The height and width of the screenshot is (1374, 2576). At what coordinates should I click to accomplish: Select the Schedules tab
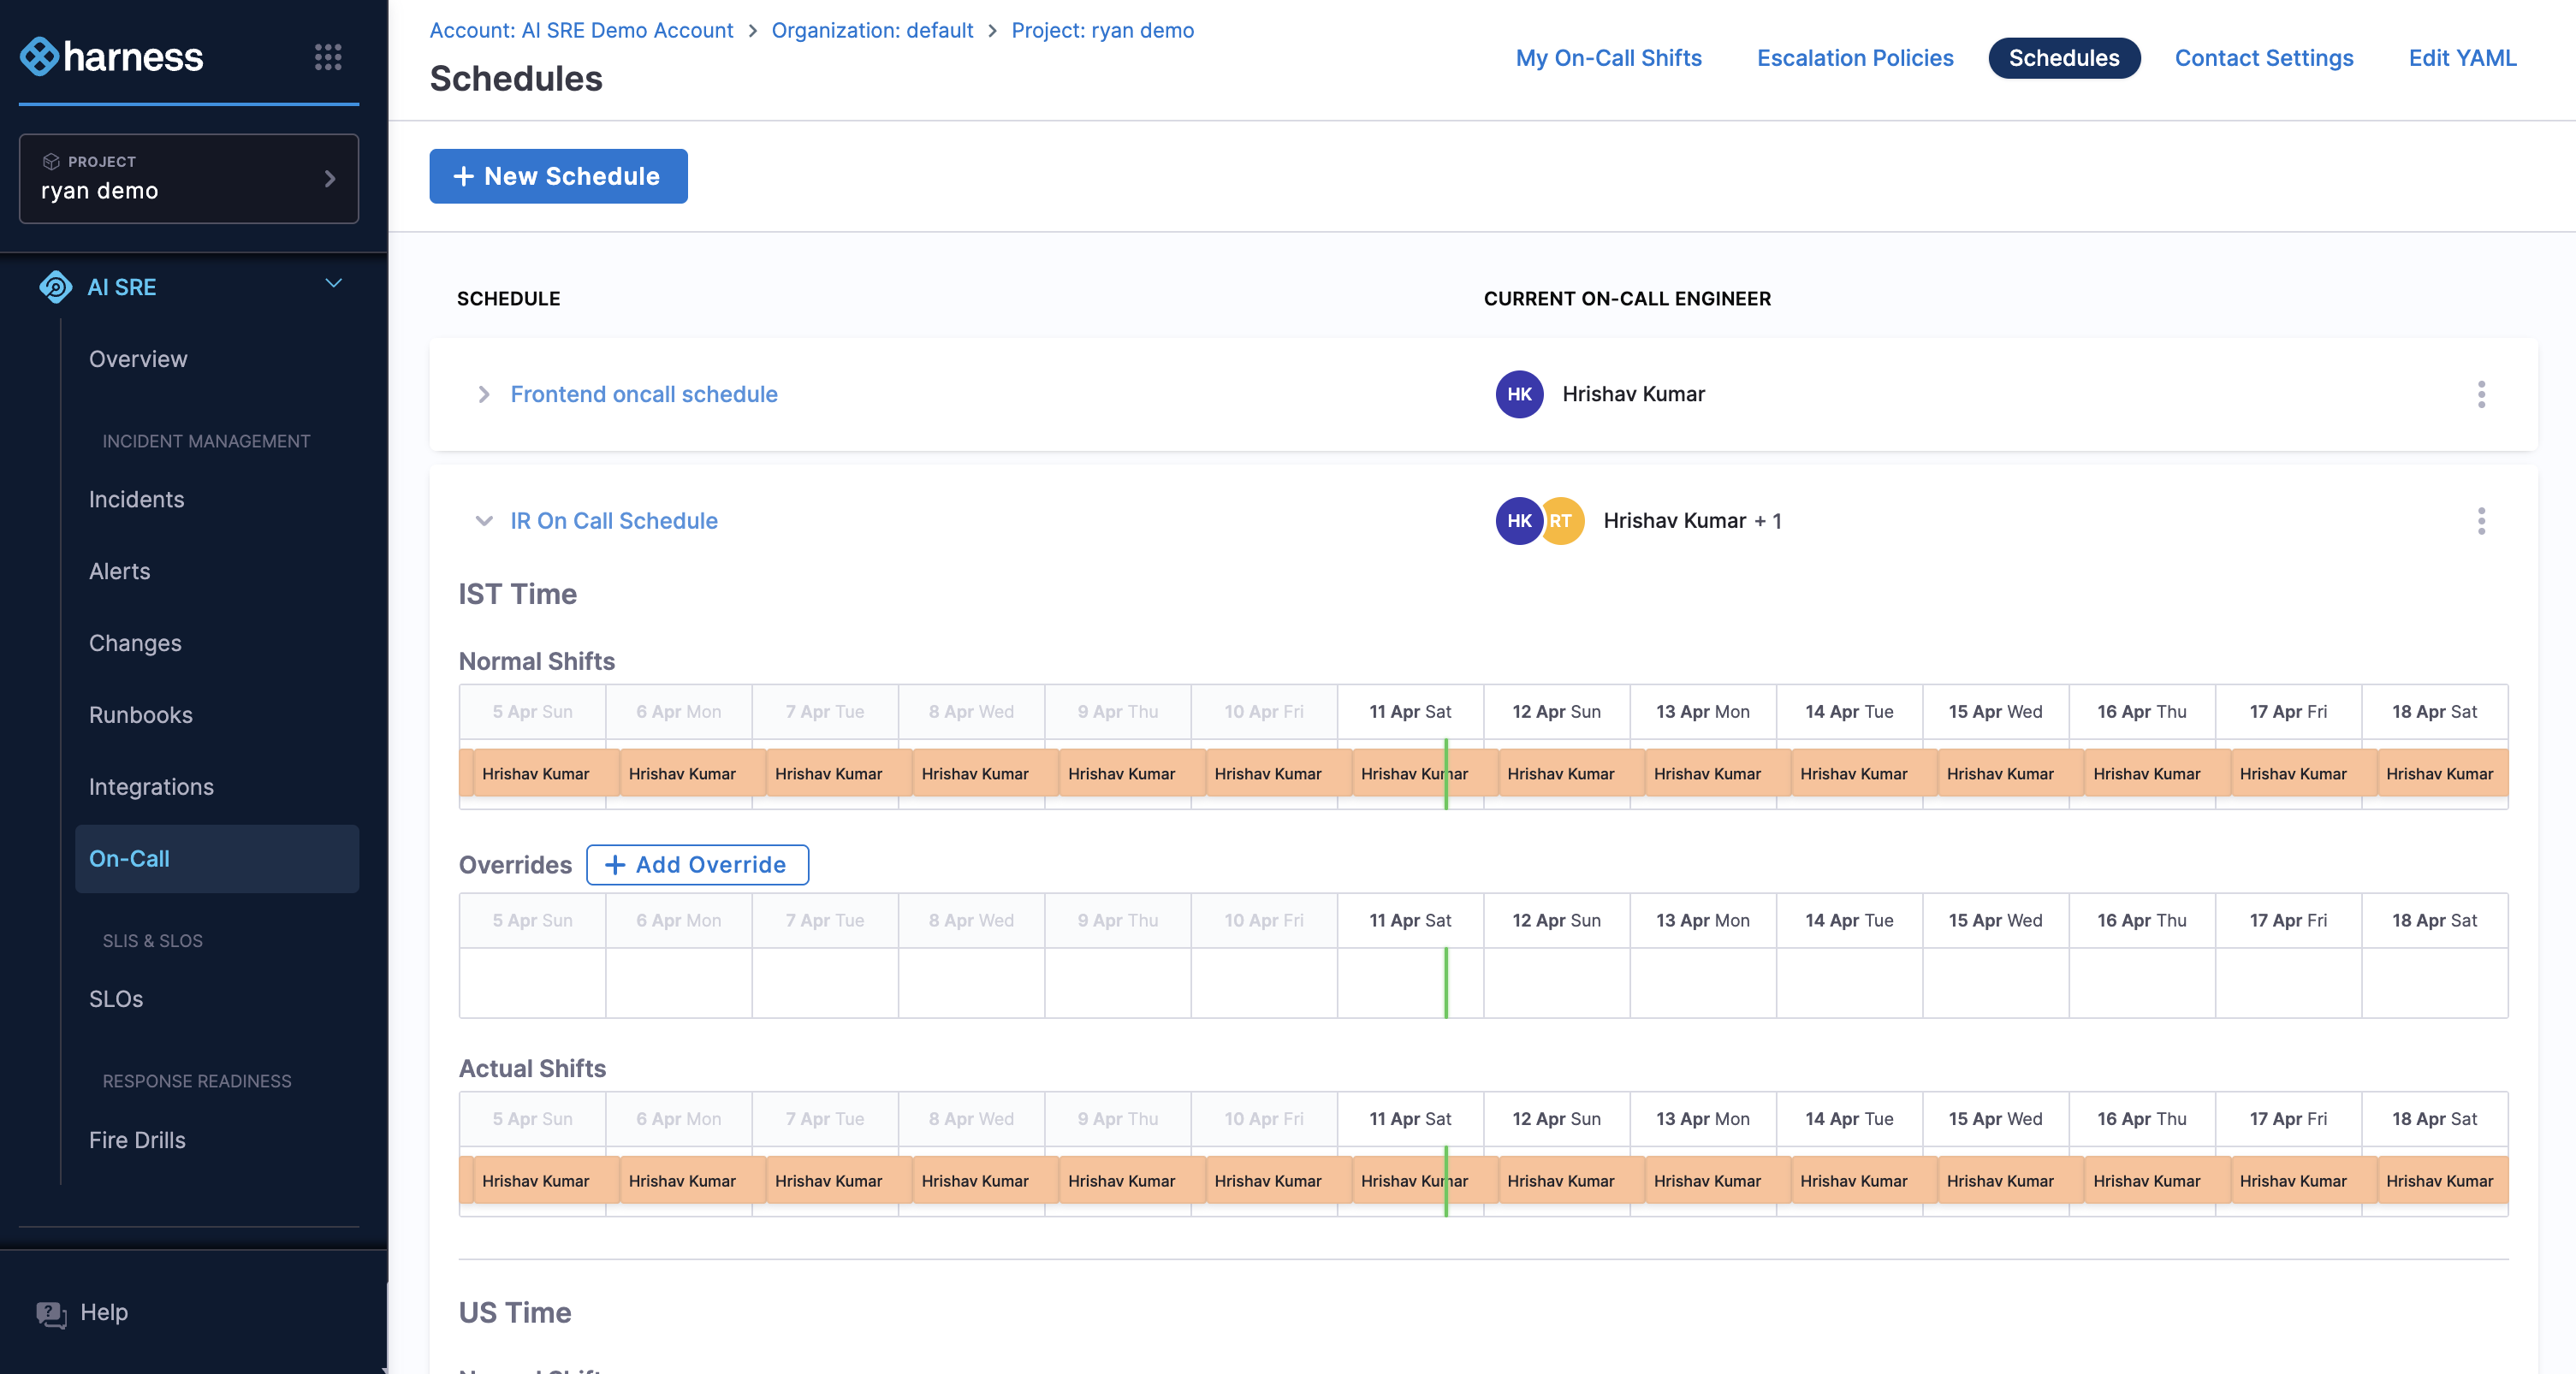[2063, 58]
